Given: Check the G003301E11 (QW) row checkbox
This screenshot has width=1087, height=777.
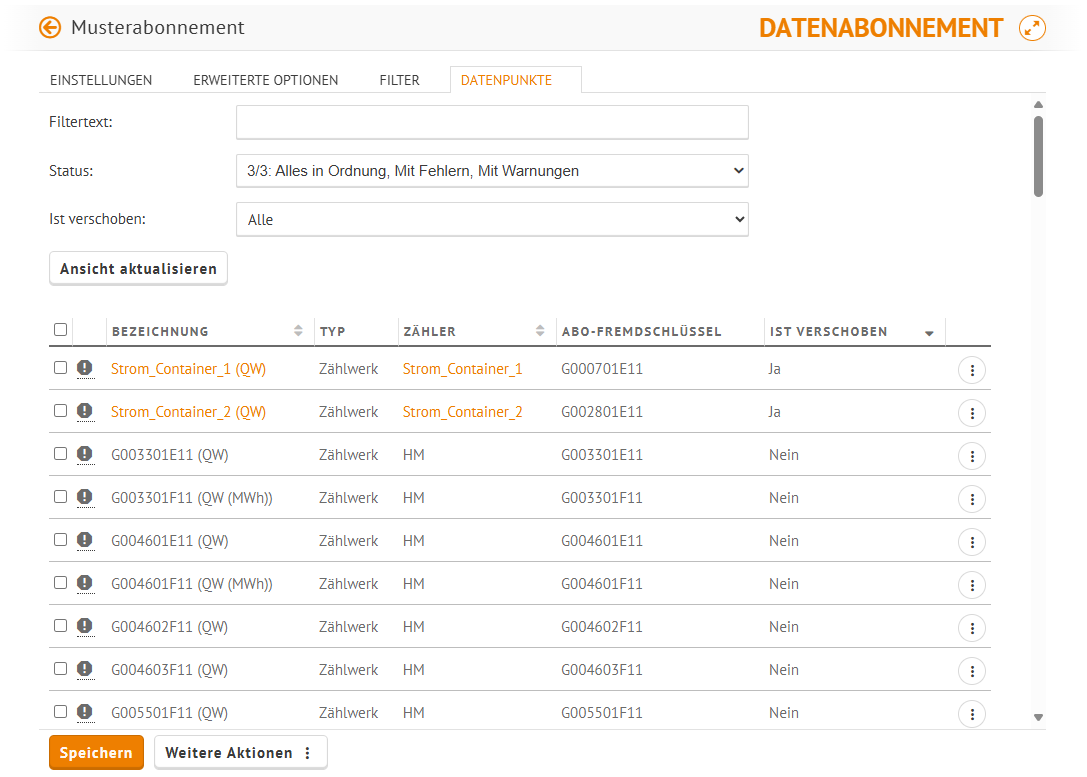Looking at the screenshot, I should pos(60,453).
